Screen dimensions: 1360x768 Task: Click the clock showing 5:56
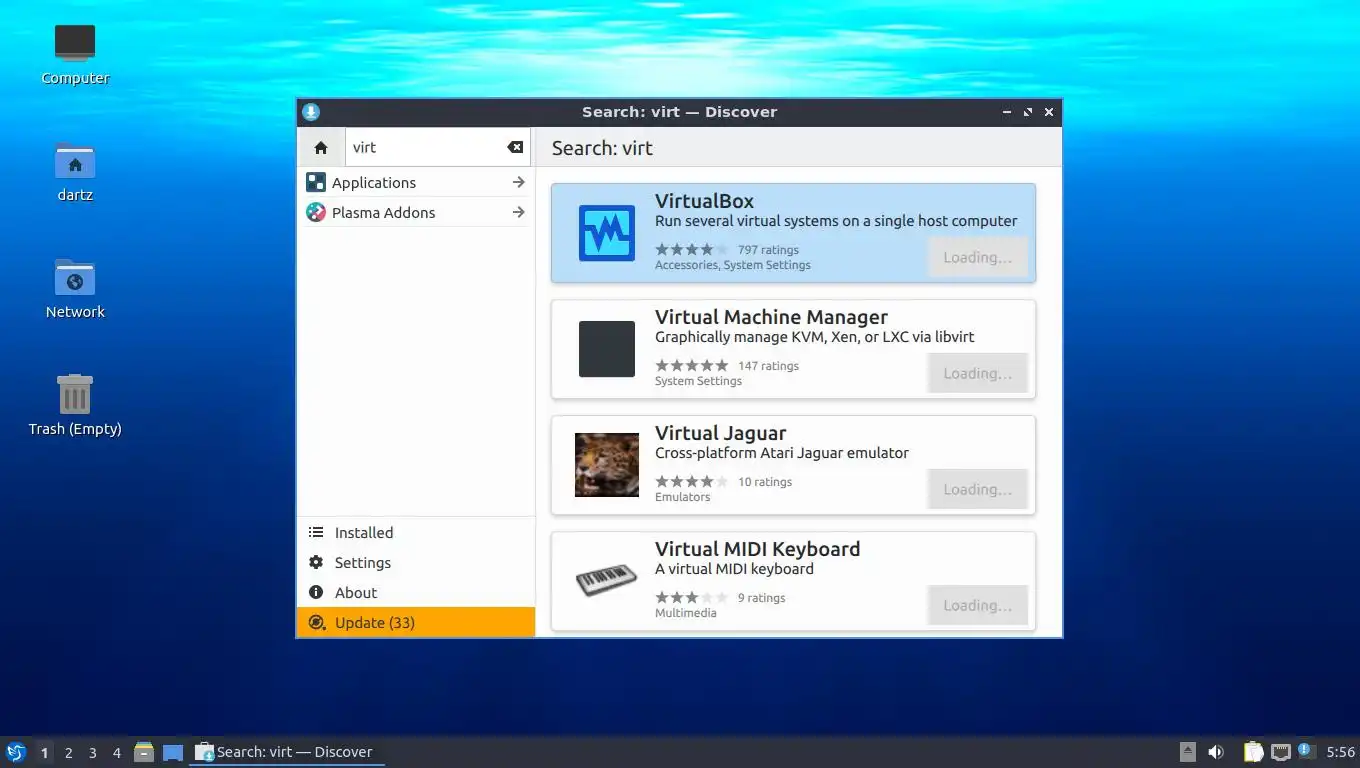click(x=1340, y=752)
